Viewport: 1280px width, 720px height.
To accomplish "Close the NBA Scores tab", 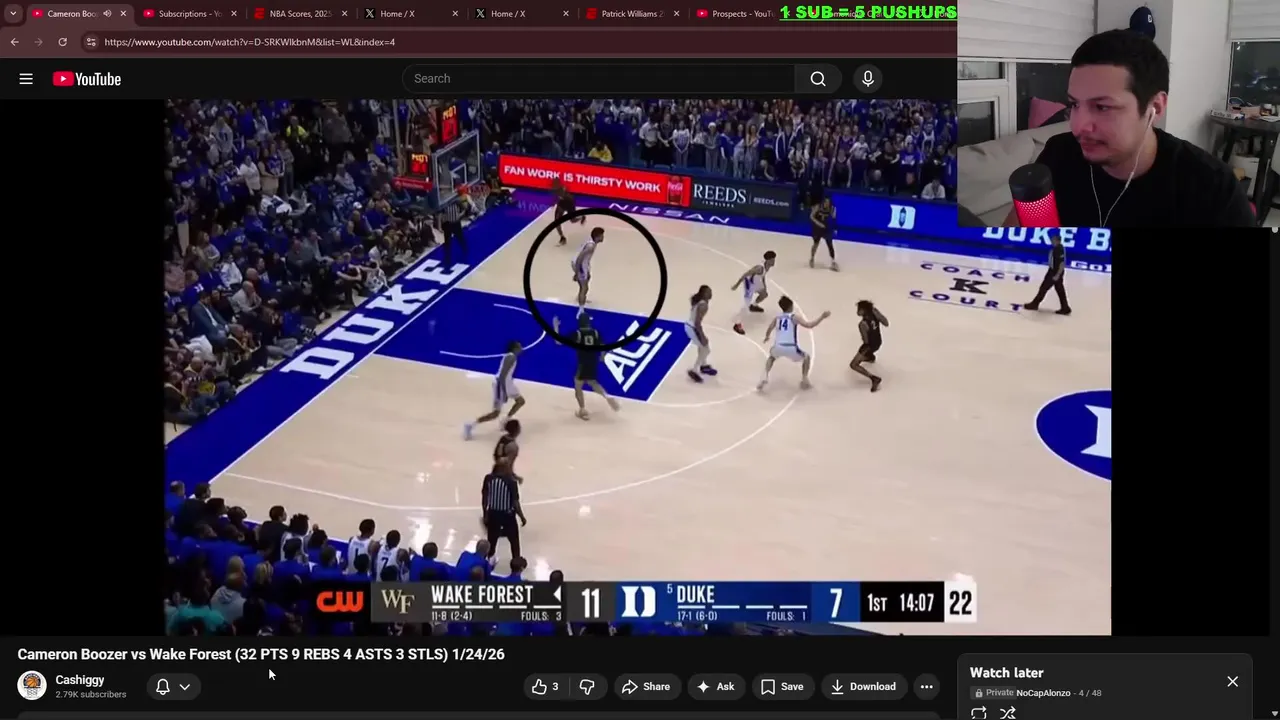I will click(345, 14).
